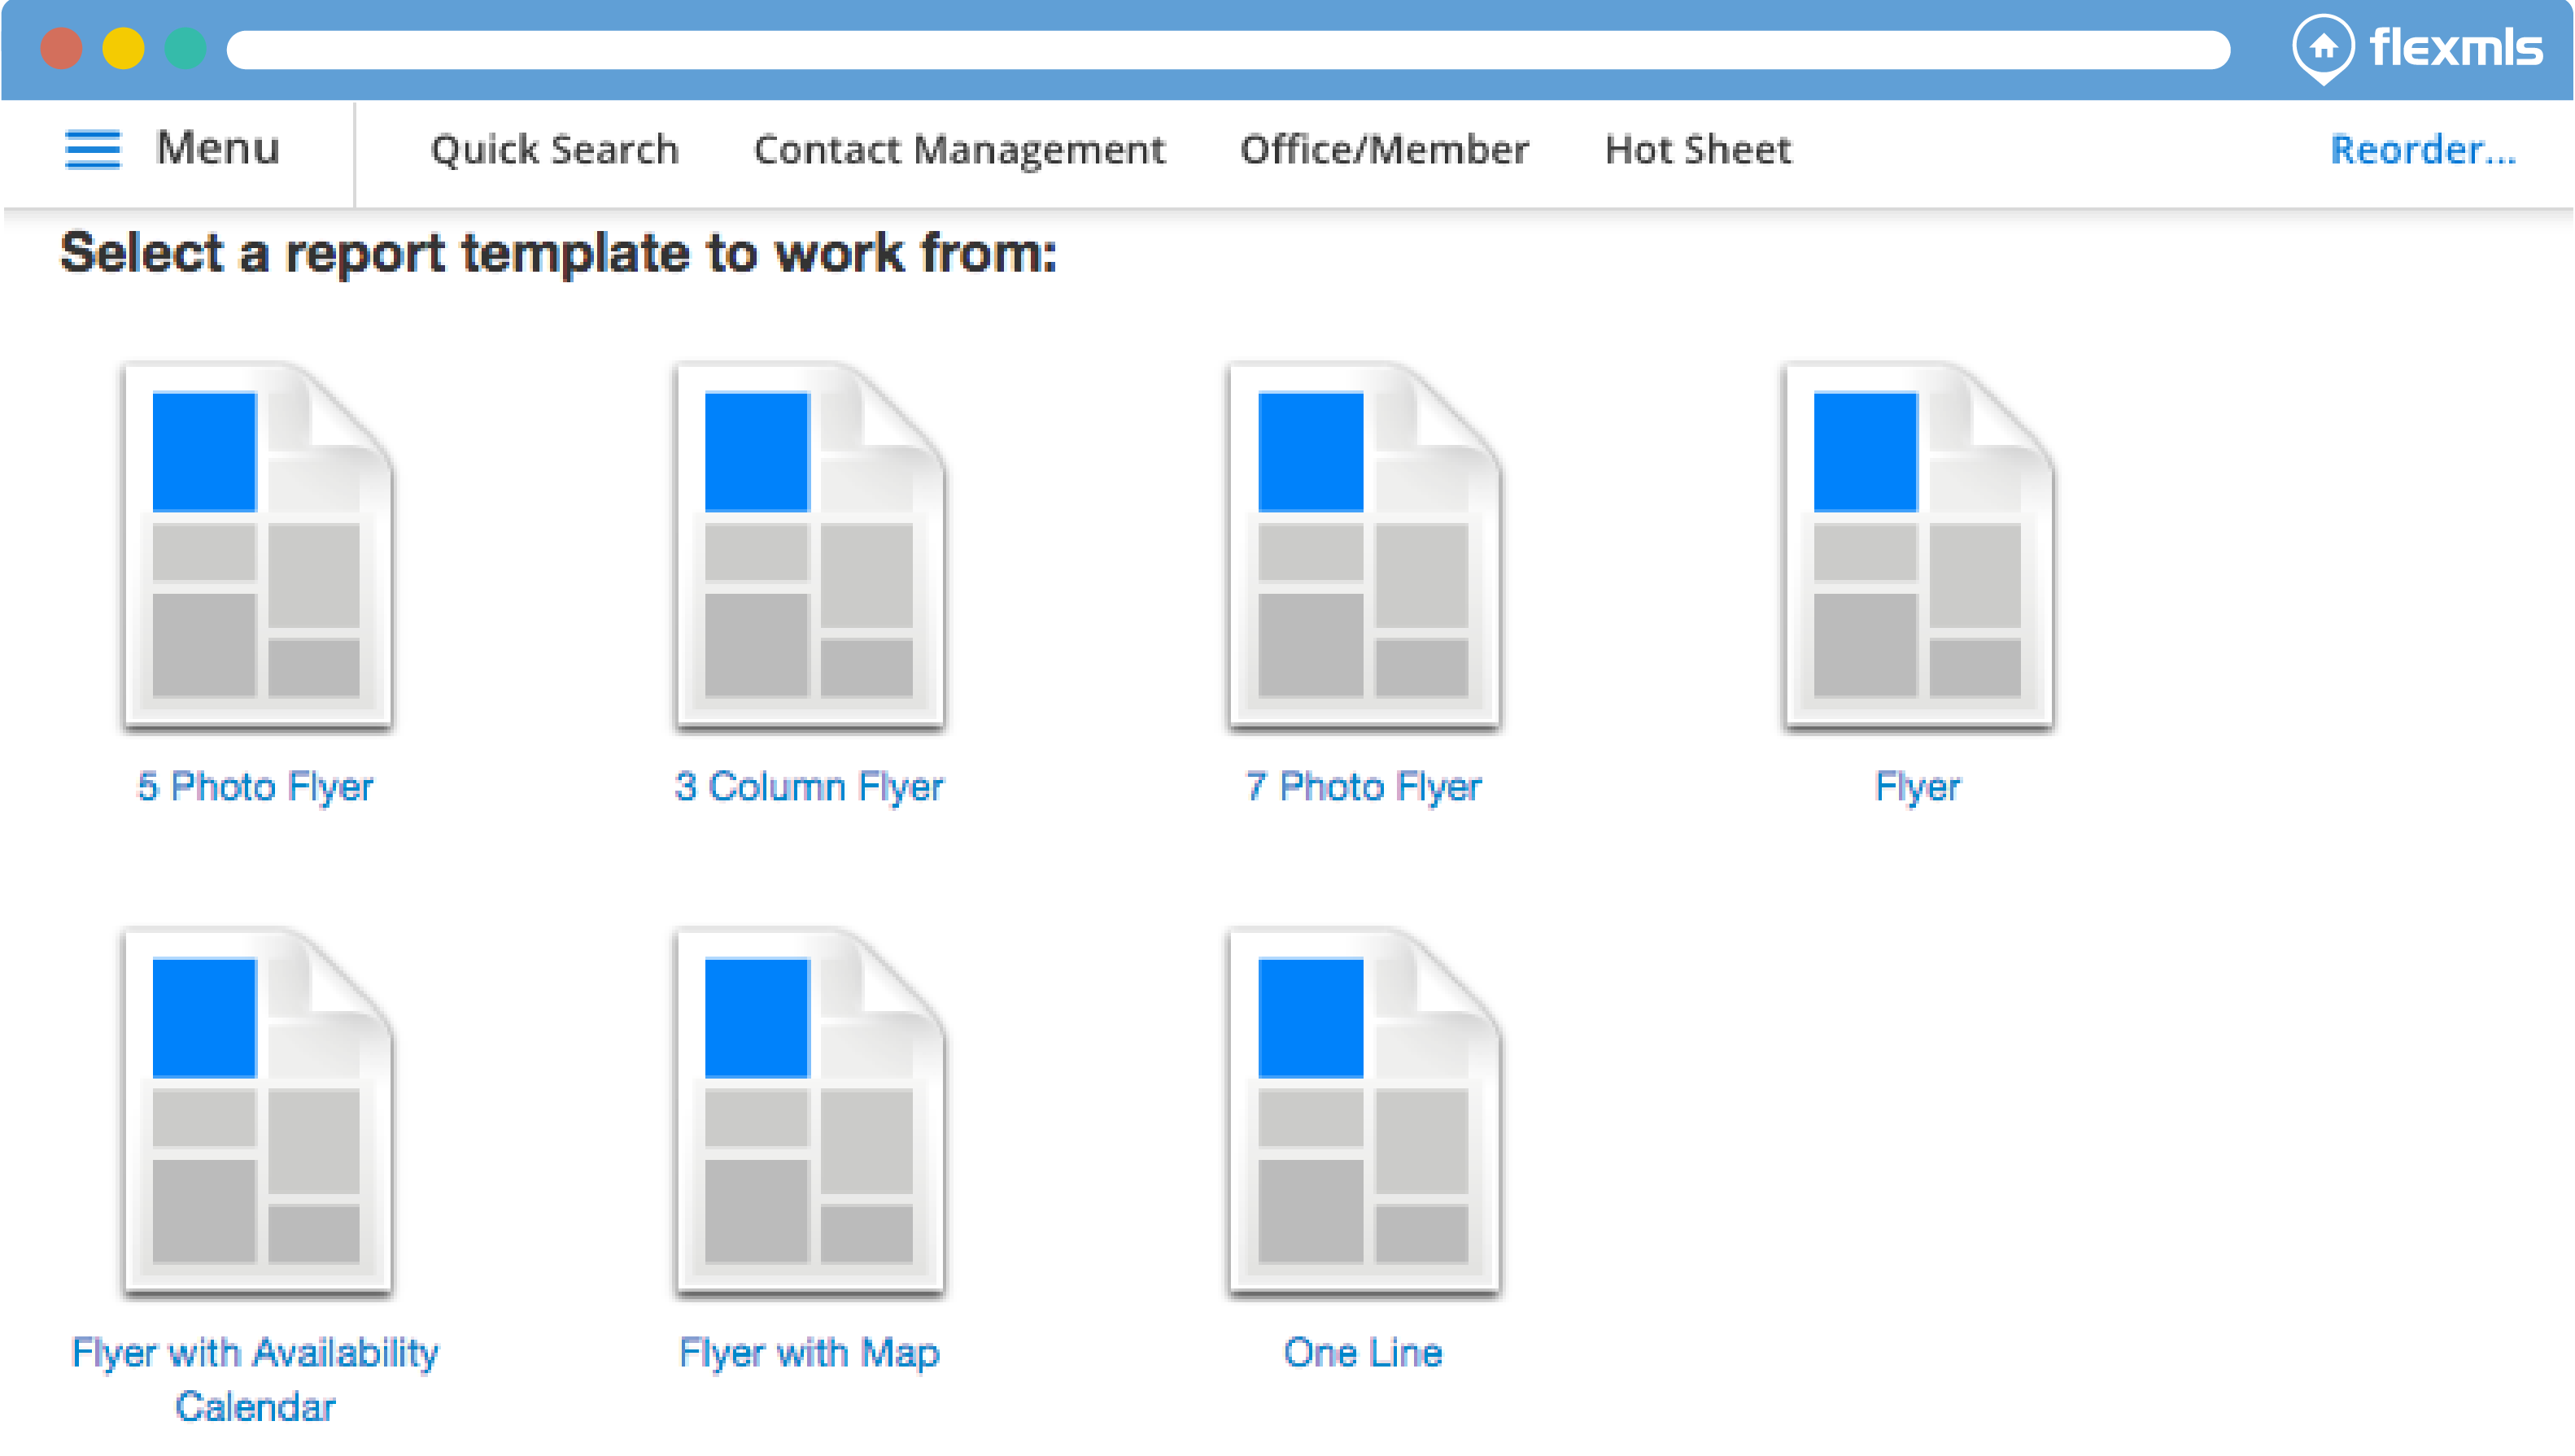
Task: Click the Menu label text
Action: click(x=218, y=148)
